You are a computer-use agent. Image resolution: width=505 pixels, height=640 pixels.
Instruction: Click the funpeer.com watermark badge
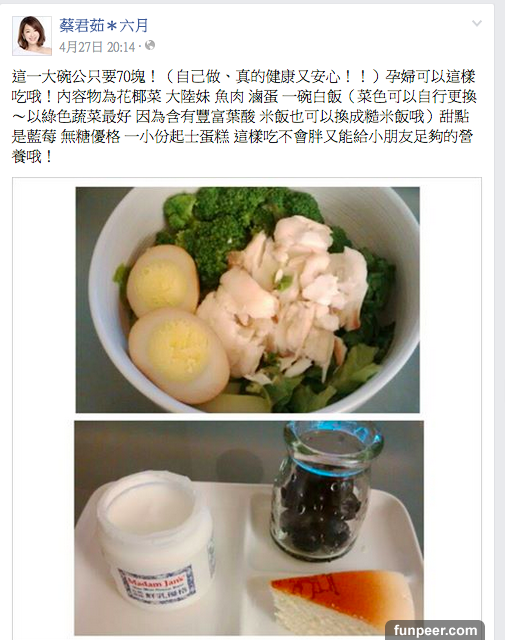[435, 630]
